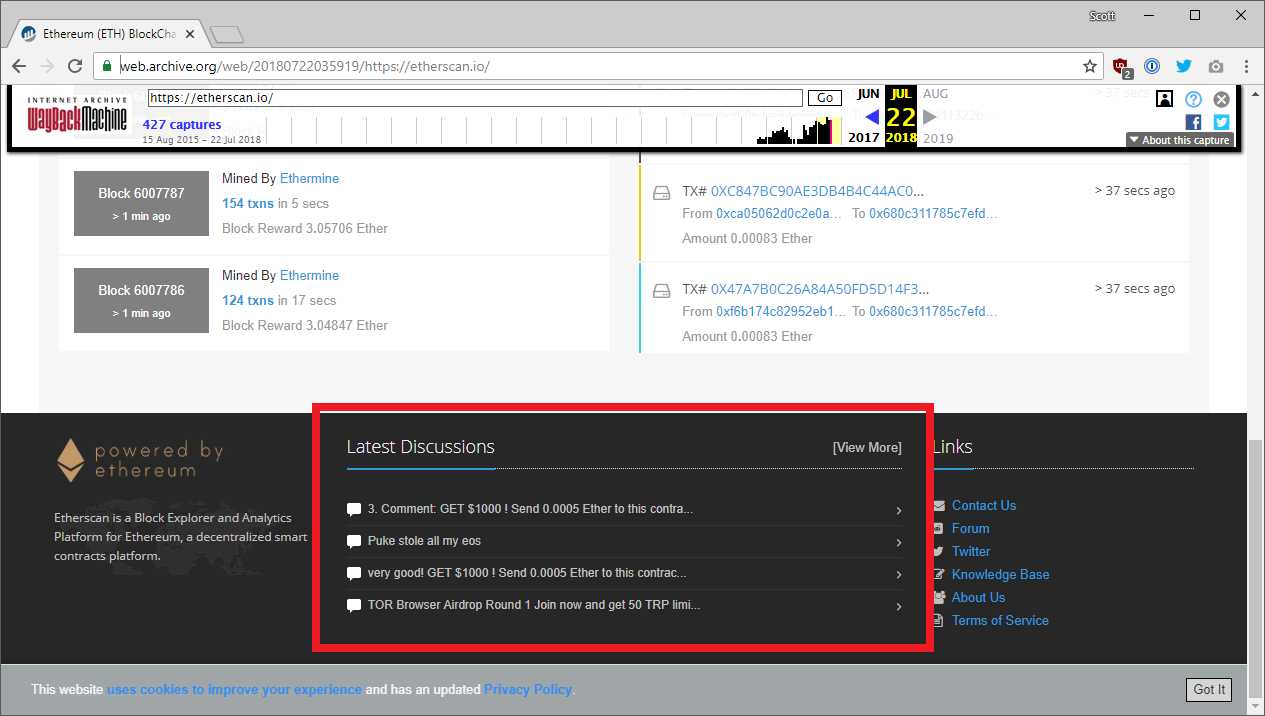This screenshot has width=1265, height=716.
Task: Open chevron of Puke stole all my eos
Action: 898,543
